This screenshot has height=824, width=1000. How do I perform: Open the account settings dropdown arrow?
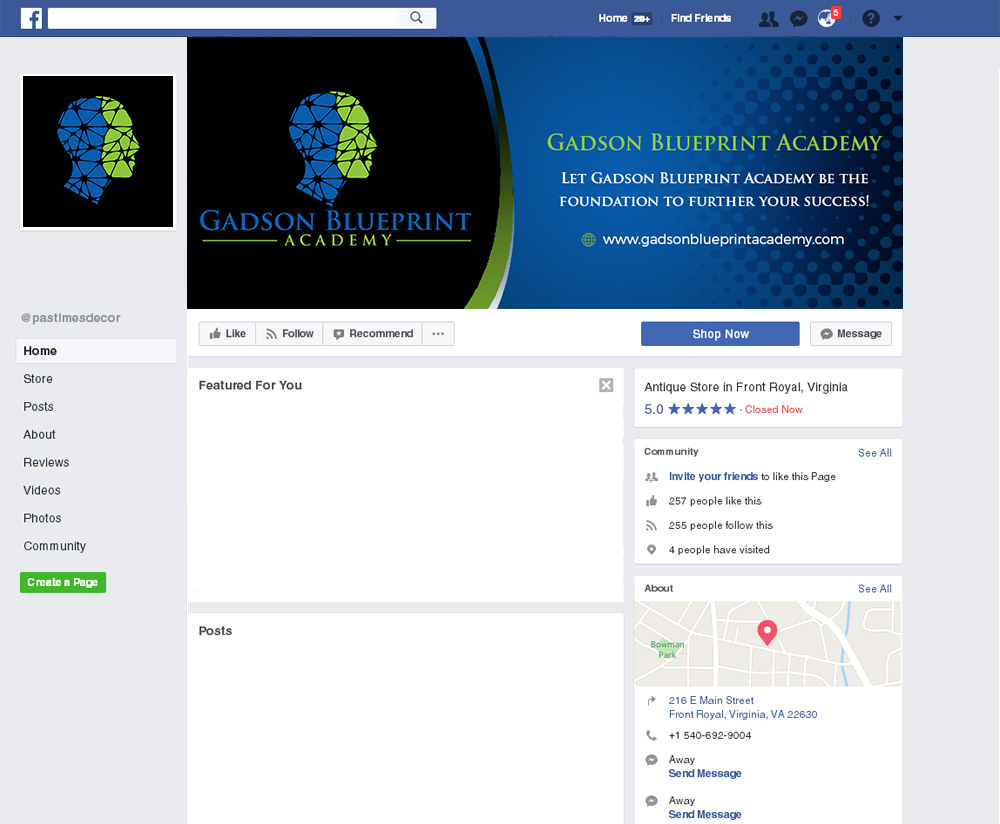[897, 18]
